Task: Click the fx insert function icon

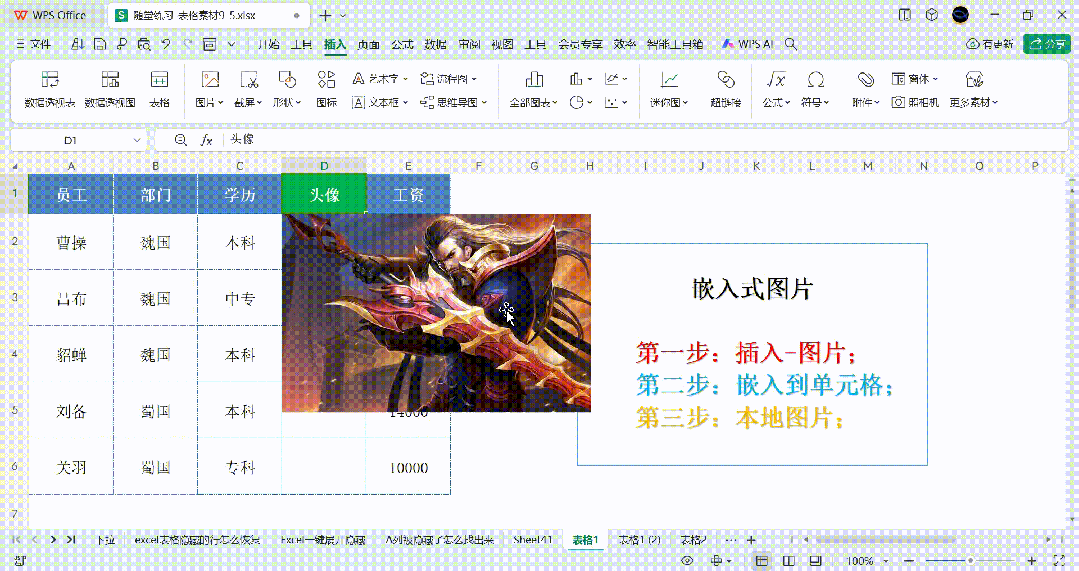Action: 206,140
